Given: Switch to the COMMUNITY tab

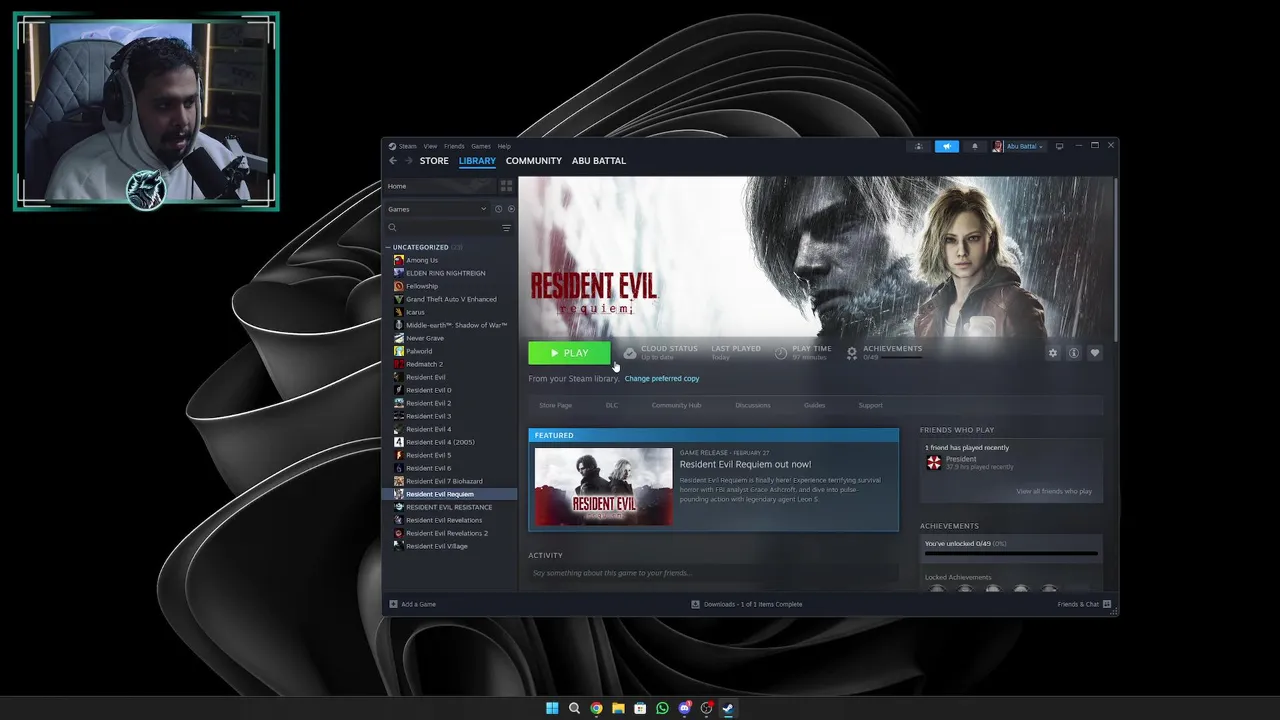Looking at the screenshot, I should pos(533,161).
